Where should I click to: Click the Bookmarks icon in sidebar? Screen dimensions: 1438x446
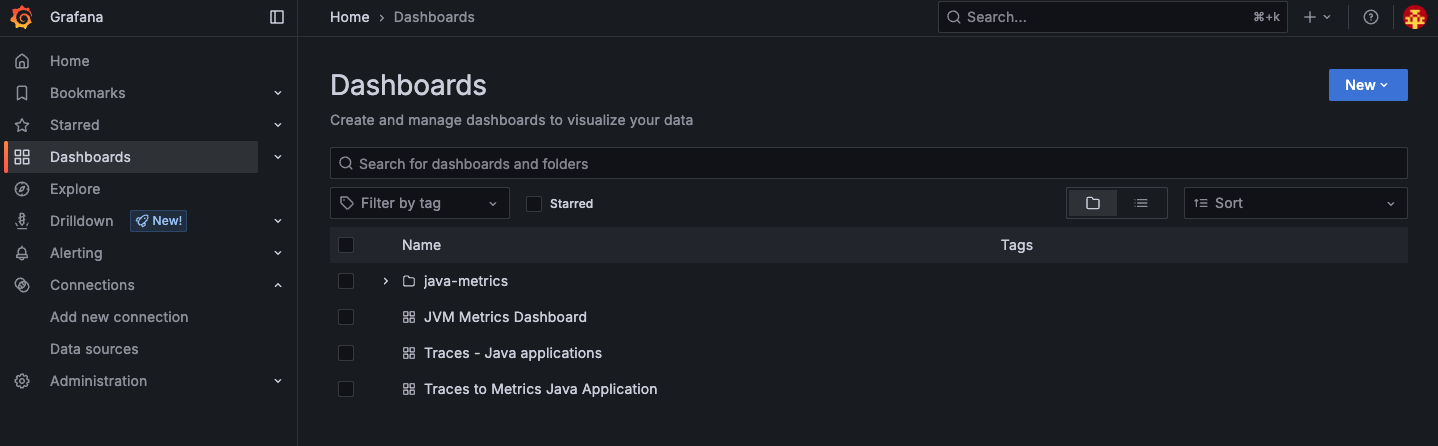[x=22, y=93]
